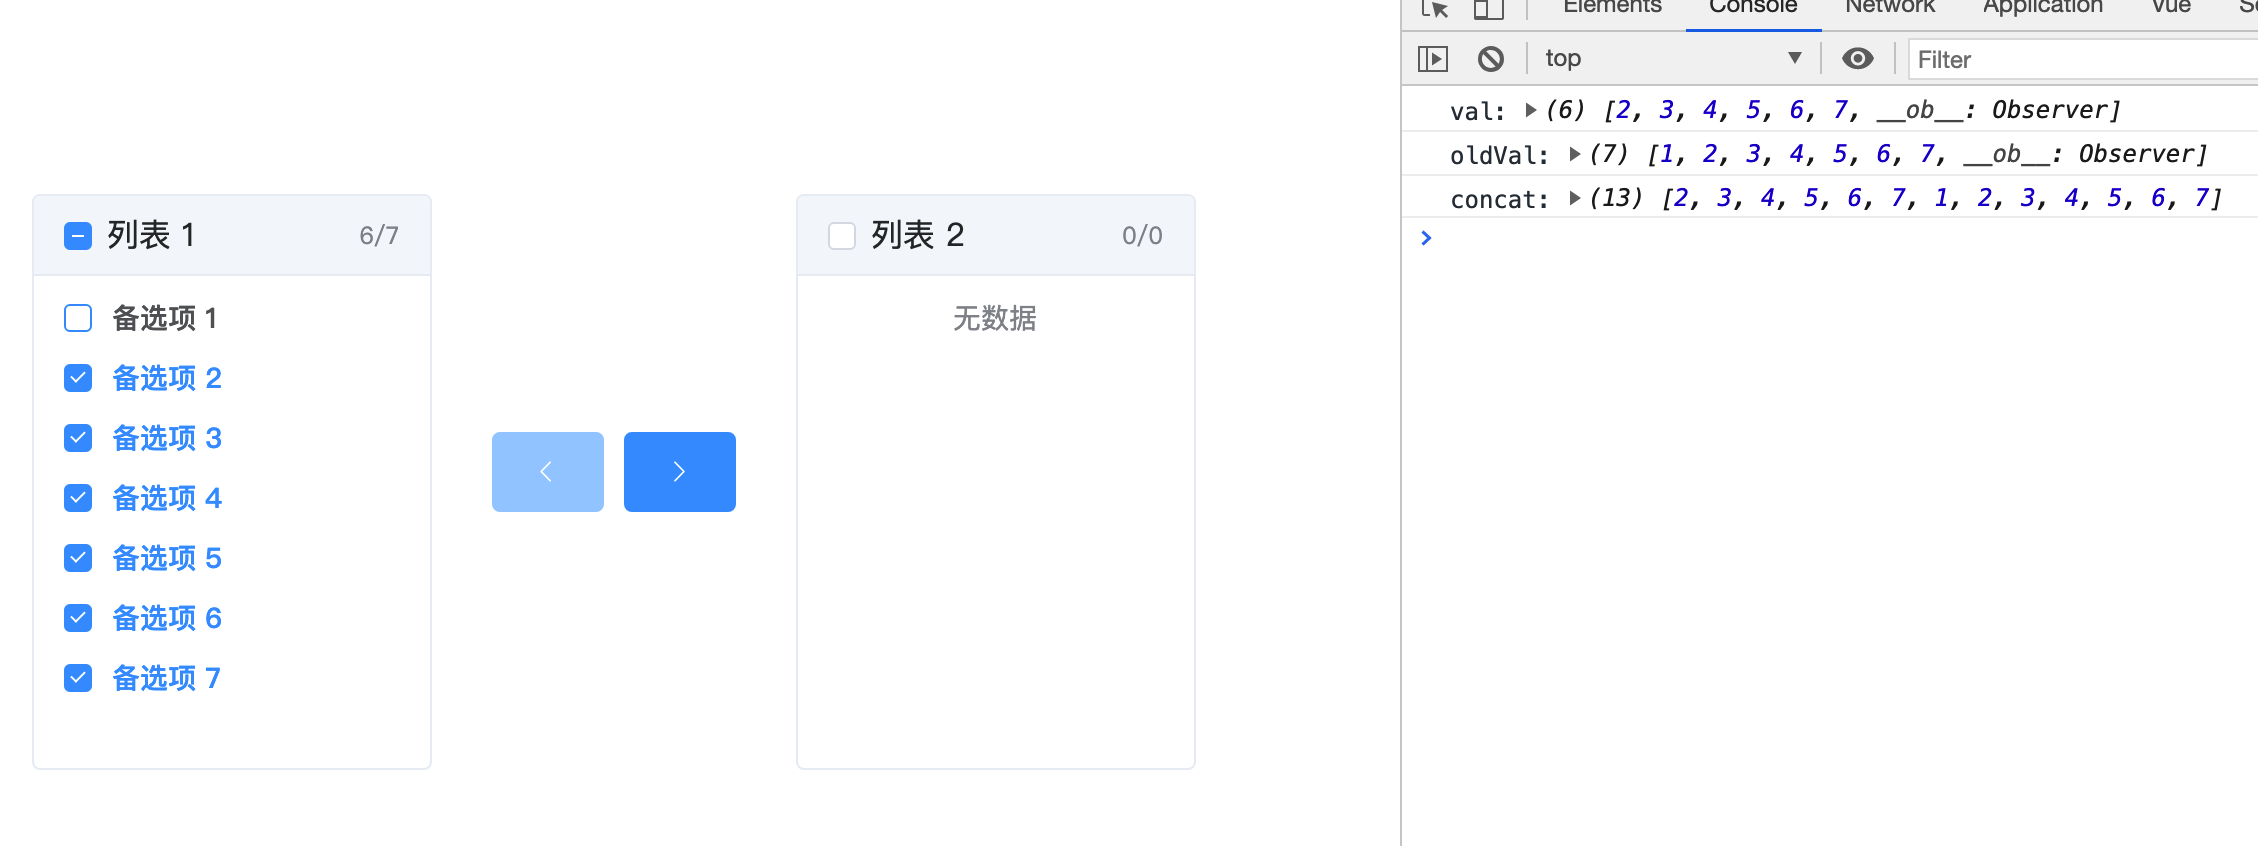Expand the oldVal array log entry
Viewport: 2258px width, 846px height.
1574,154
